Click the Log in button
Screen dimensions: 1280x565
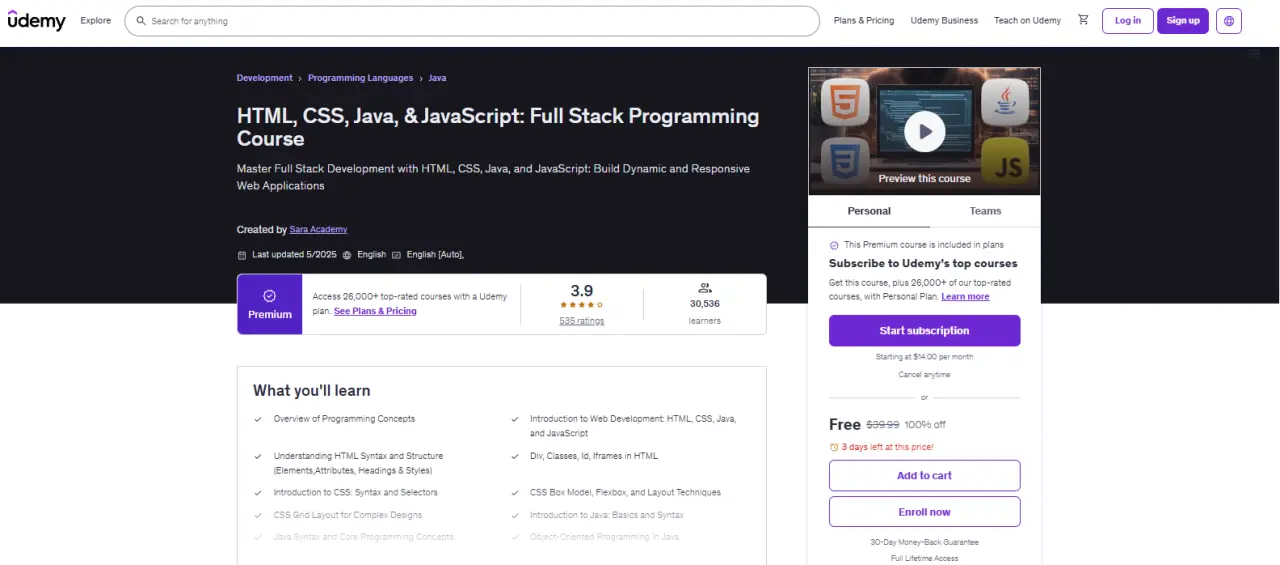1128,21
